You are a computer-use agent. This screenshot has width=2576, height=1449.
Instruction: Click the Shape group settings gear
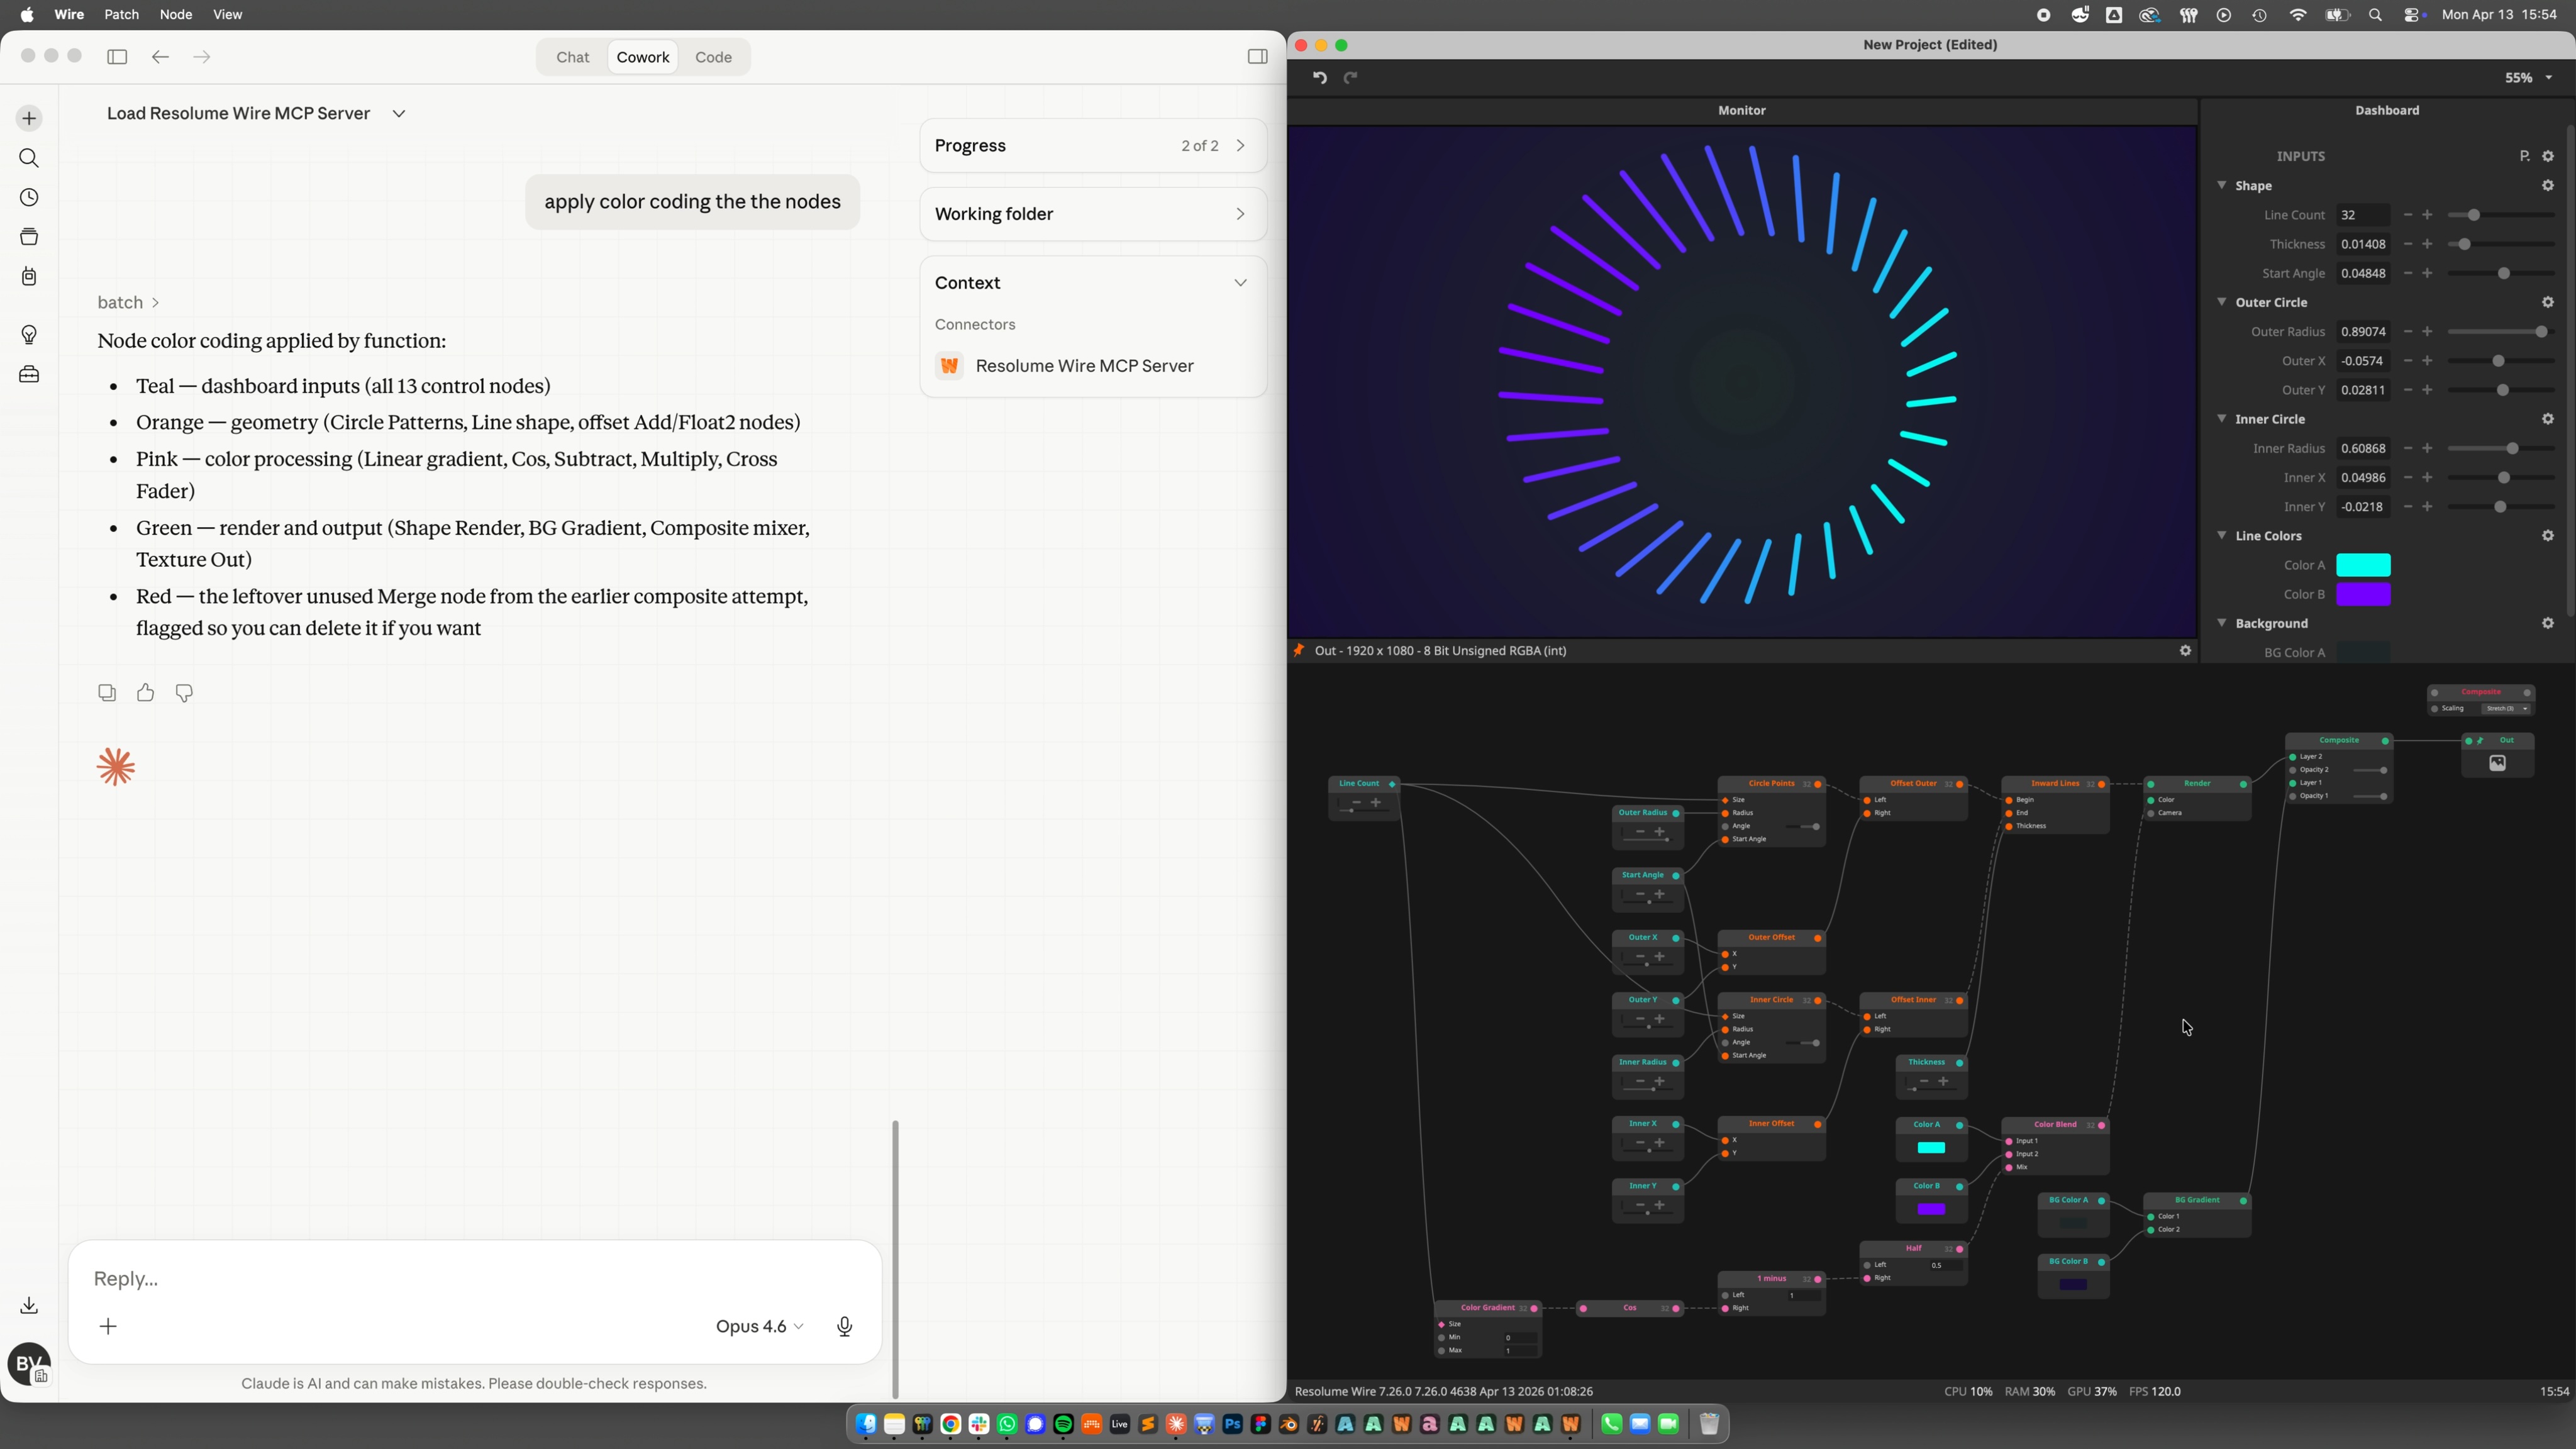tap(2547, 186)
